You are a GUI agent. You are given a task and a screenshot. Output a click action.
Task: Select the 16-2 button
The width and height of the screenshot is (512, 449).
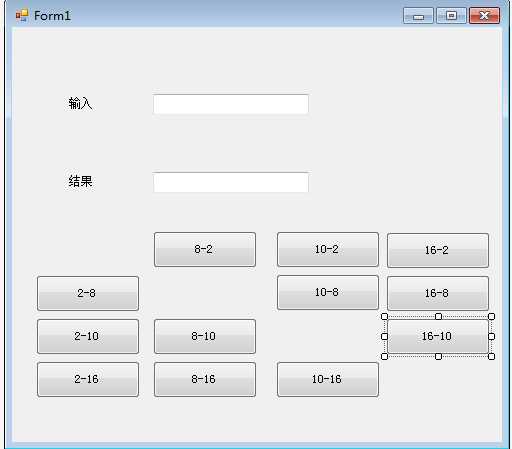438,250
